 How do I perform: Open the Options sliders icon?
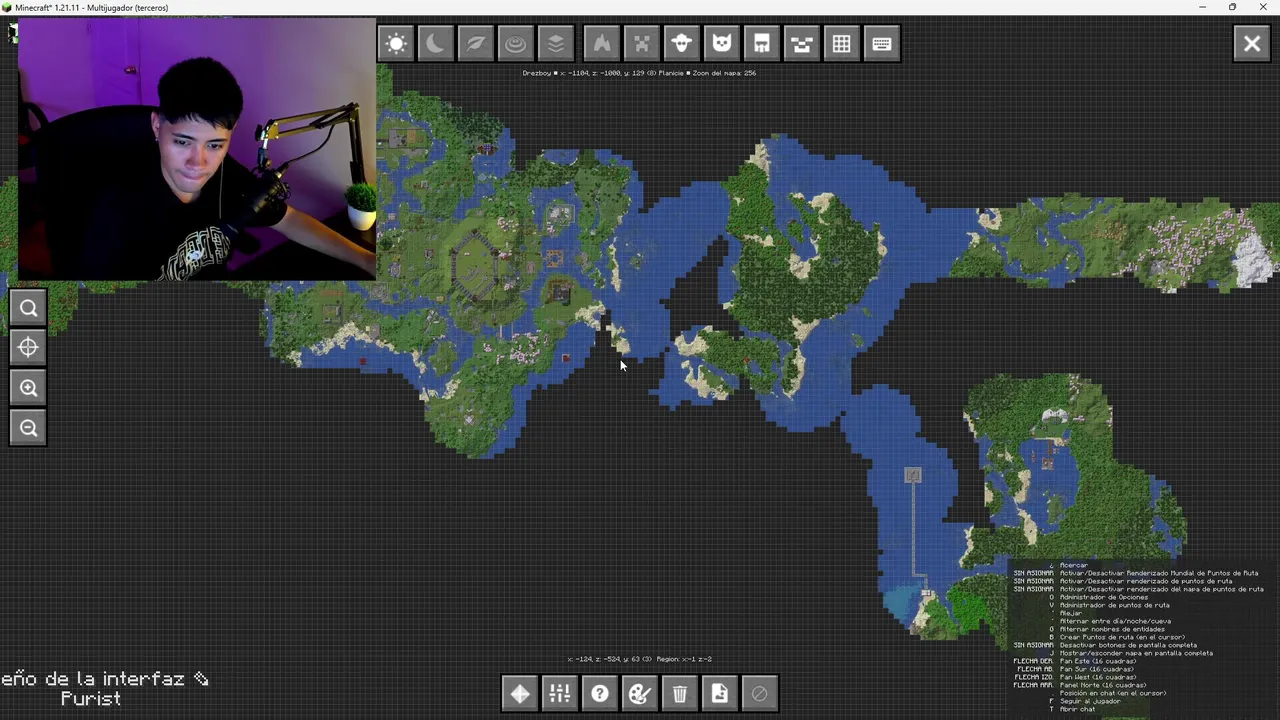pos(560,694)
